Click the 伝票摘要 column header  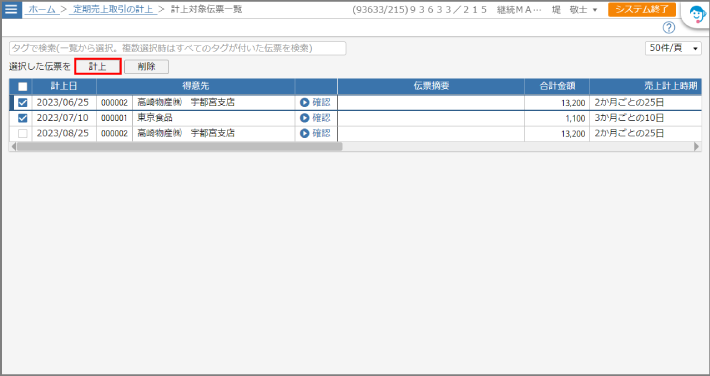(431, 87)
